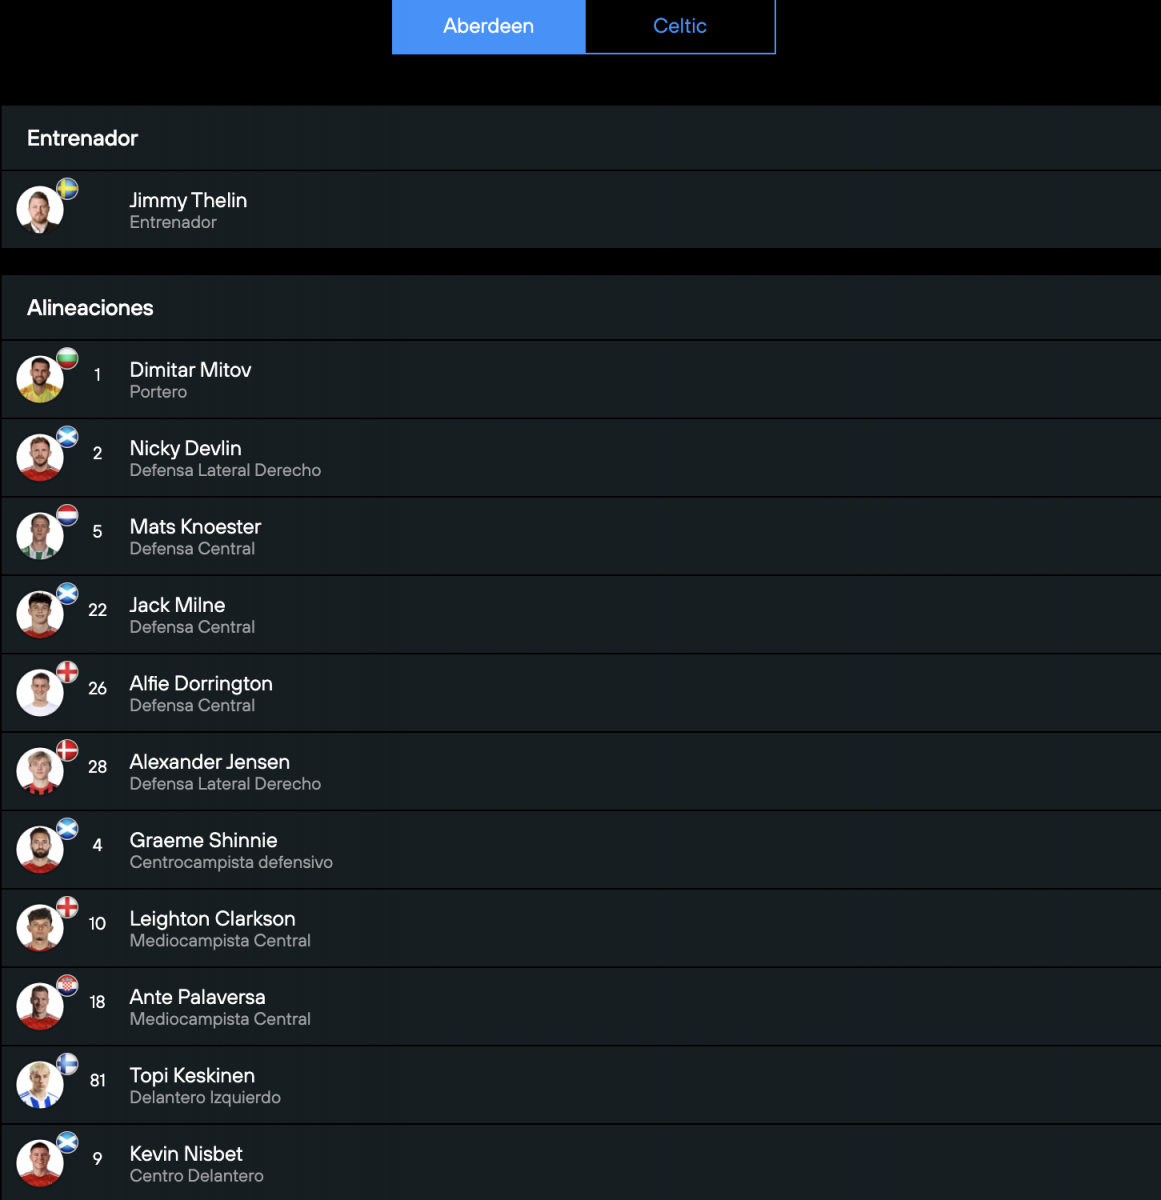Click Kevin Nisbet's player photo

coord(40,1164)
